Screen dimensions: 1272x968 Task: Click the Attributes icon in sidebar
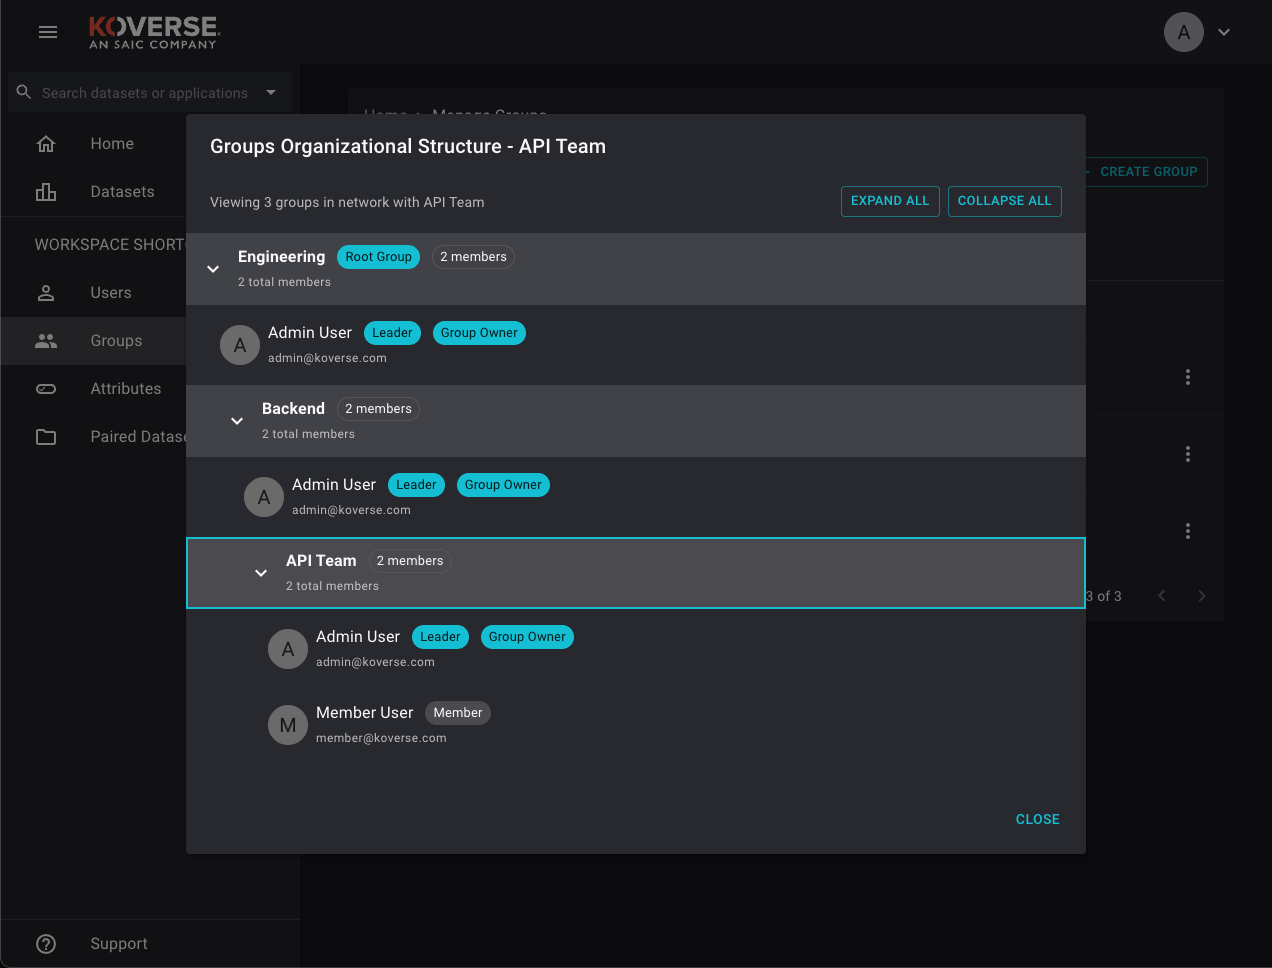[46, 389]
